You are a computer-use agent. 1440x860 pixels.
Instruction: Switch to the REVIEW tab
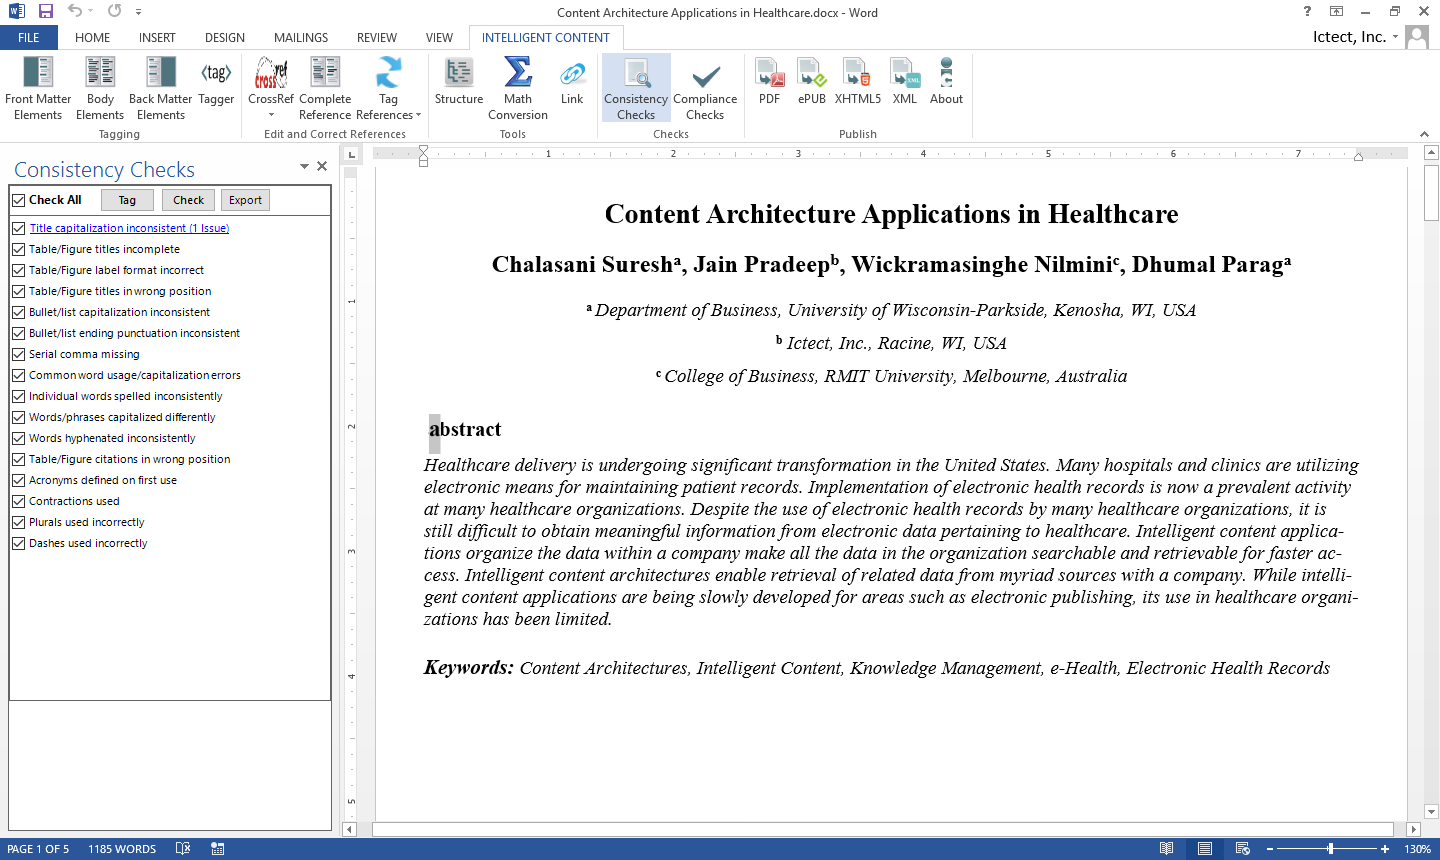pyautogui.click(x=377, y=37)
